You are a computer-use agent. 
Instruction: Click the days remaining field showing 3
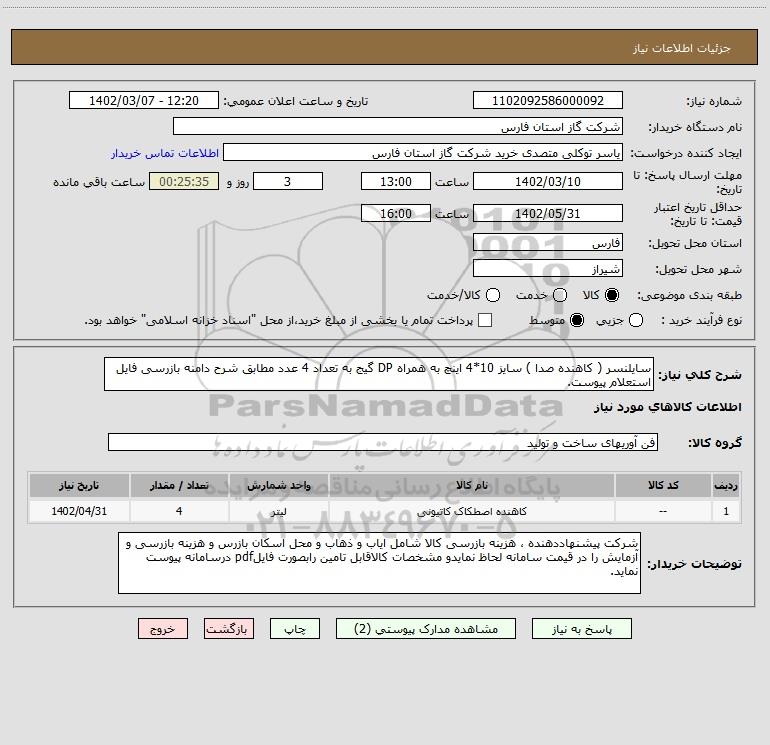point(288,182)
